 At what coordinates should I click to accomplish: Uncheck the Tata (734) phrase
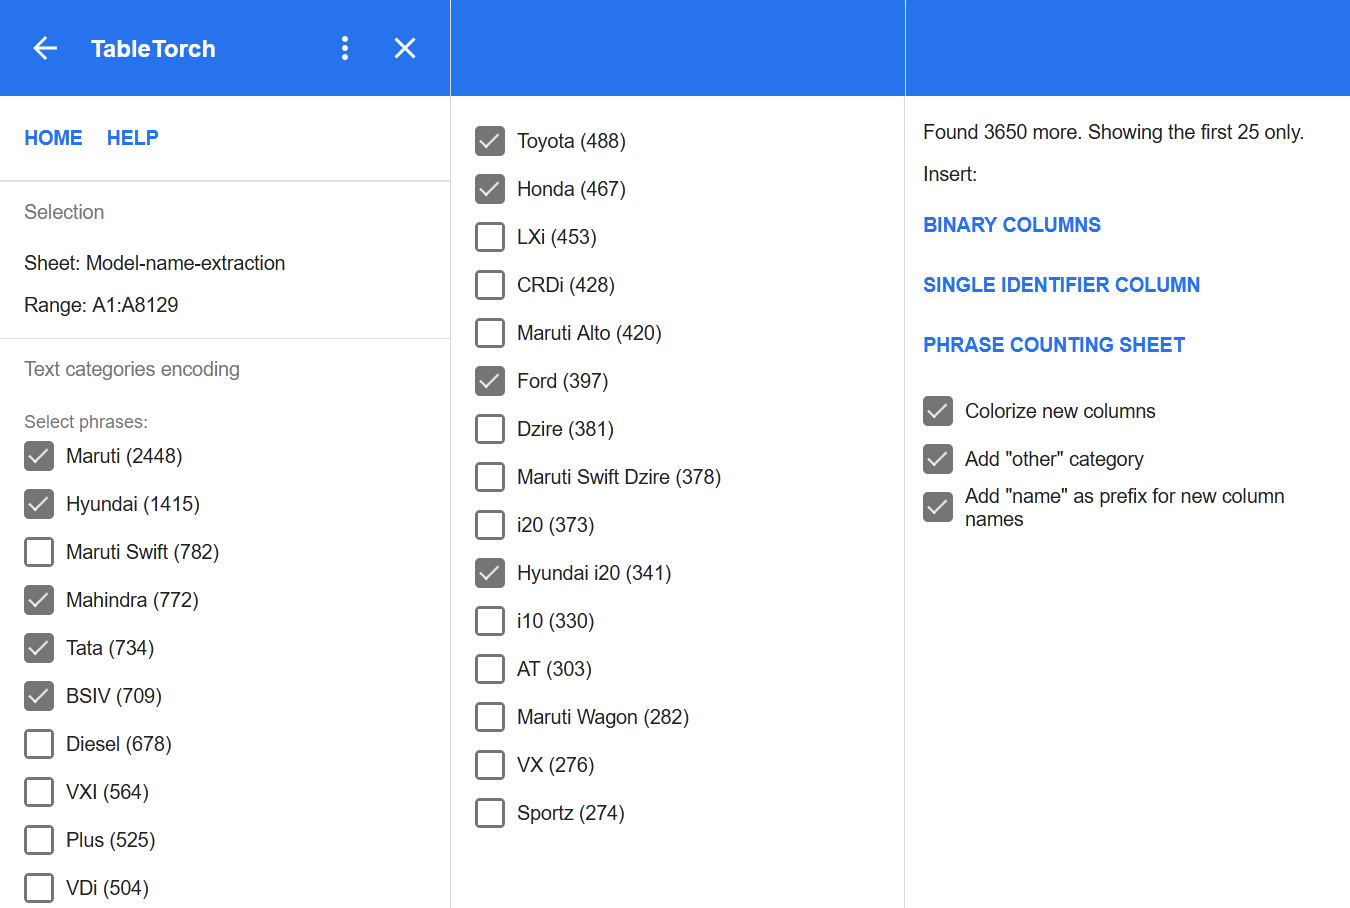coord(39,648)
